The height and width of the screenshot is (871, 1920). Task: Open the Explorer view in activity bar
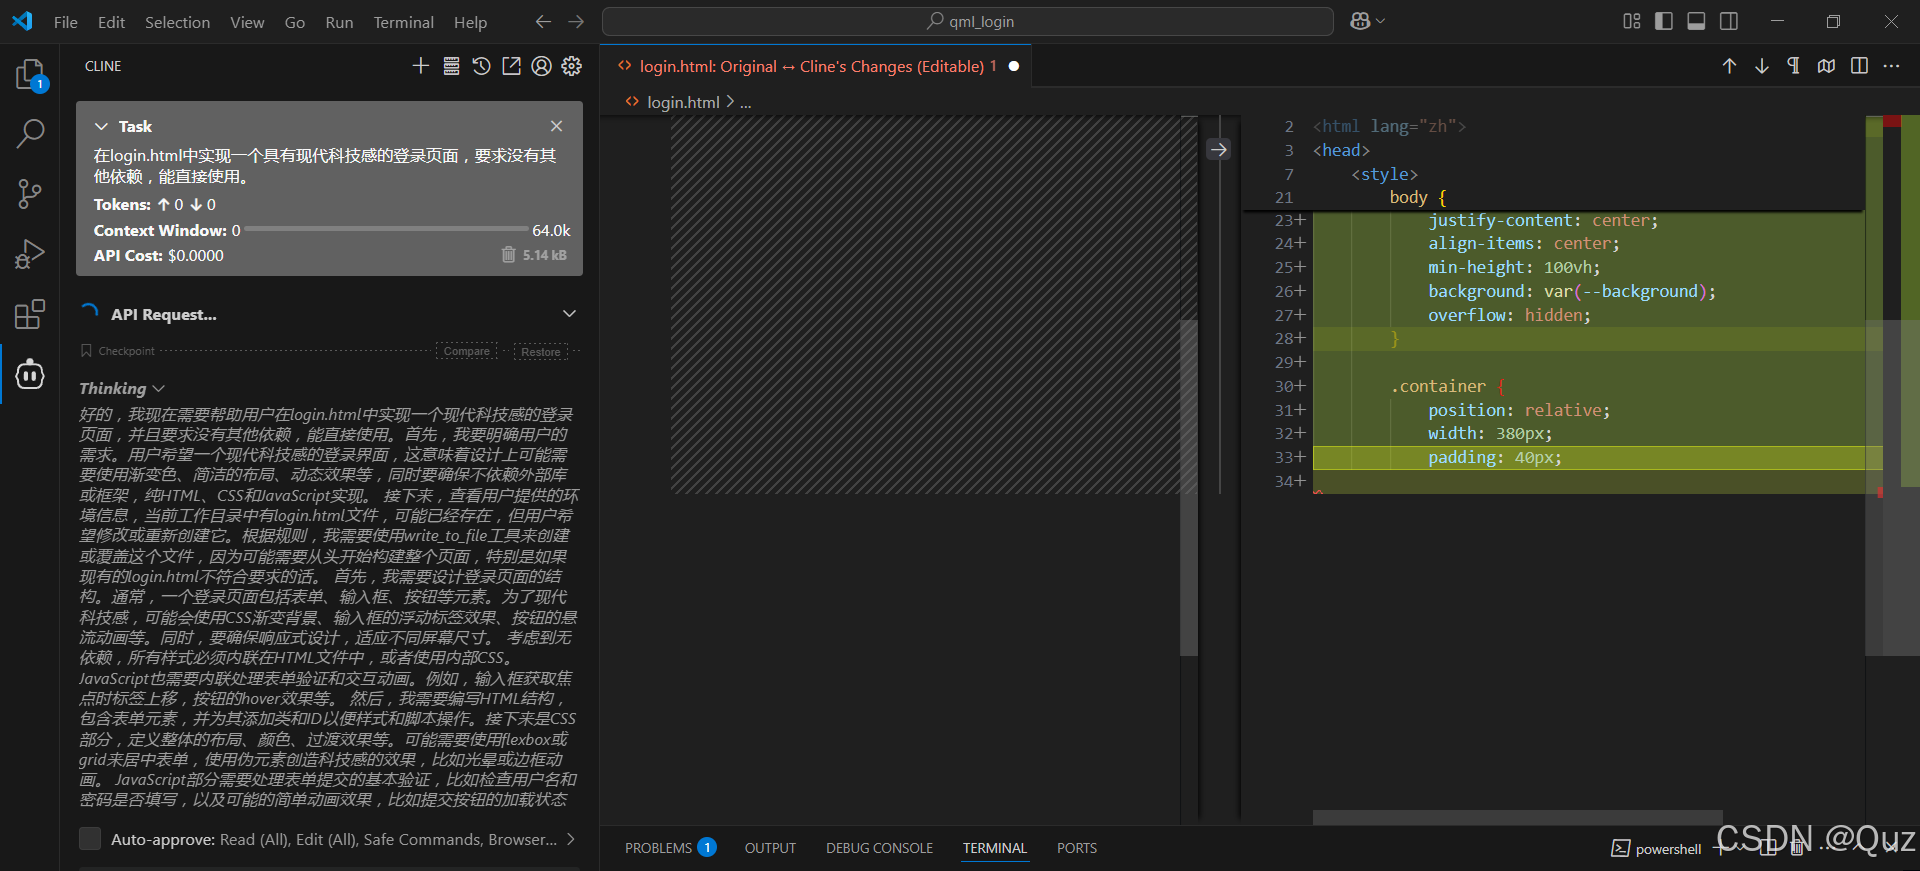[30, 75]
